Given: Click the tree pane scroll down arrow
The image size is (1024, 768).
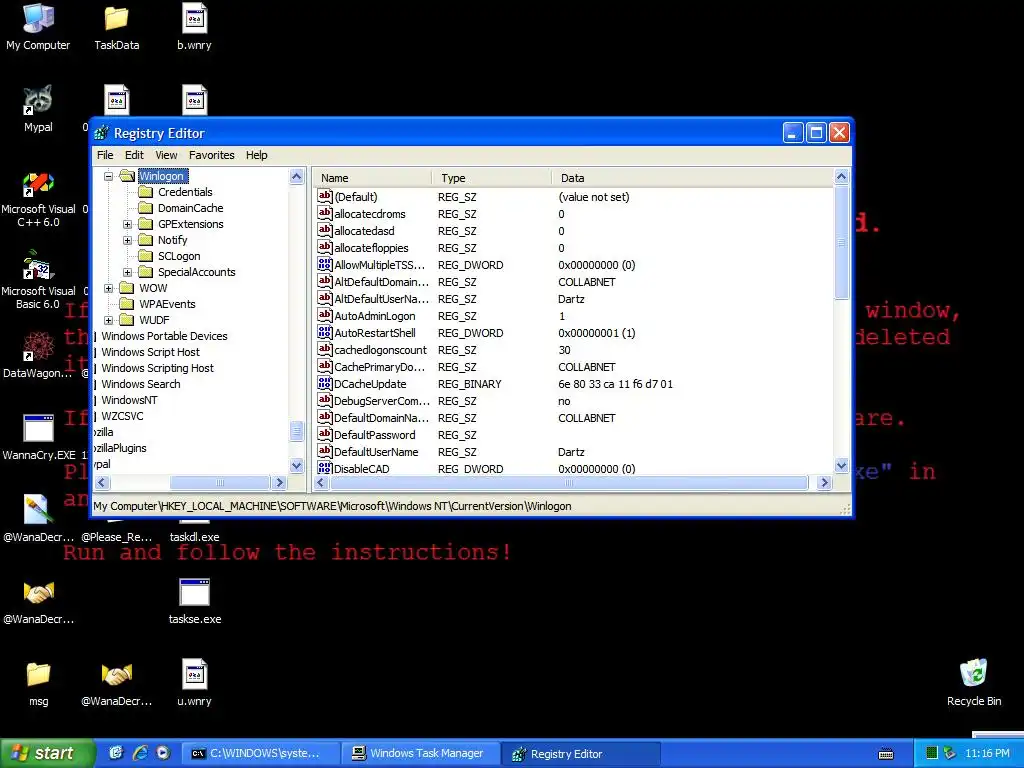Looking at the screenshot, I should point(296,466).
